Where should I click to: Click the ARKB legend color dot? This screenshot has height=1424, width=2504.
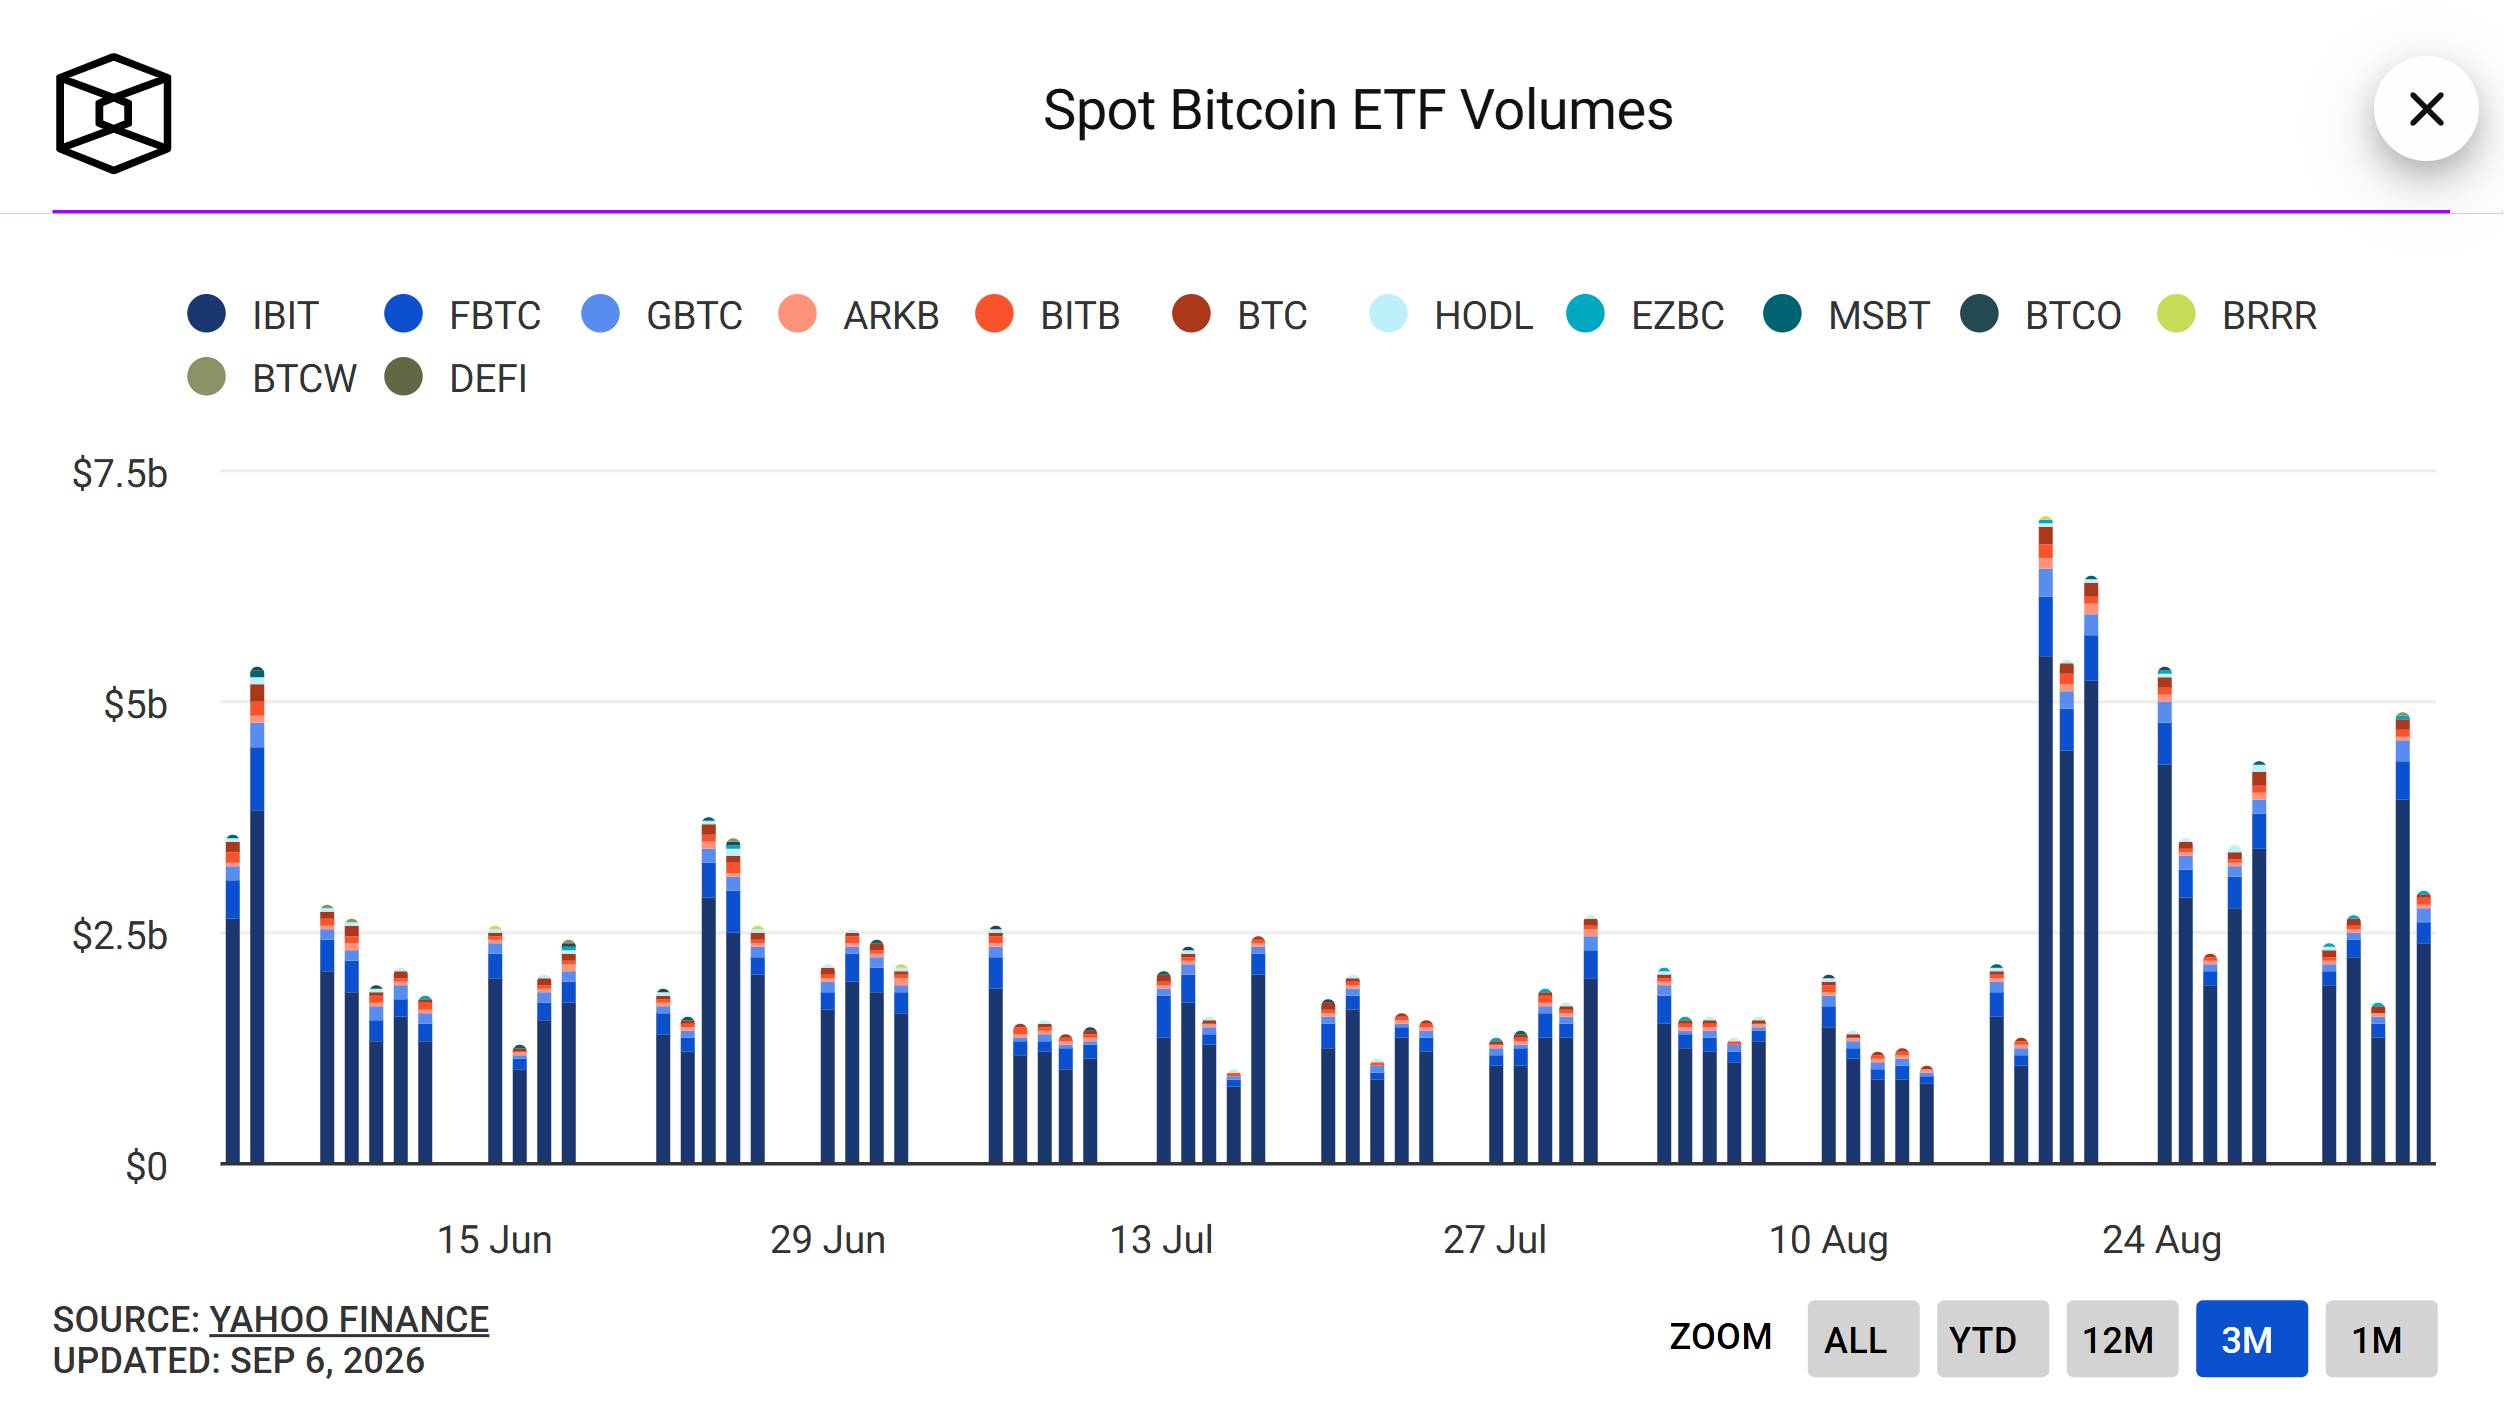tap(797, 314)
